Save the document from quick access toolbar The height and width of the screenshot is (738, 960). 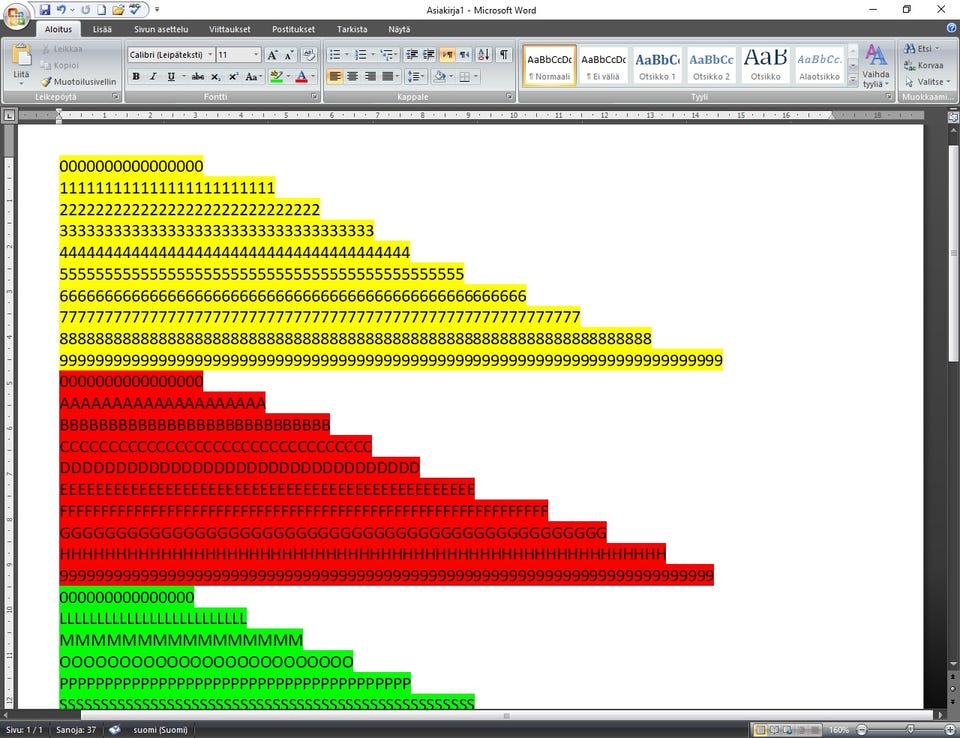[x=45, y=10]
